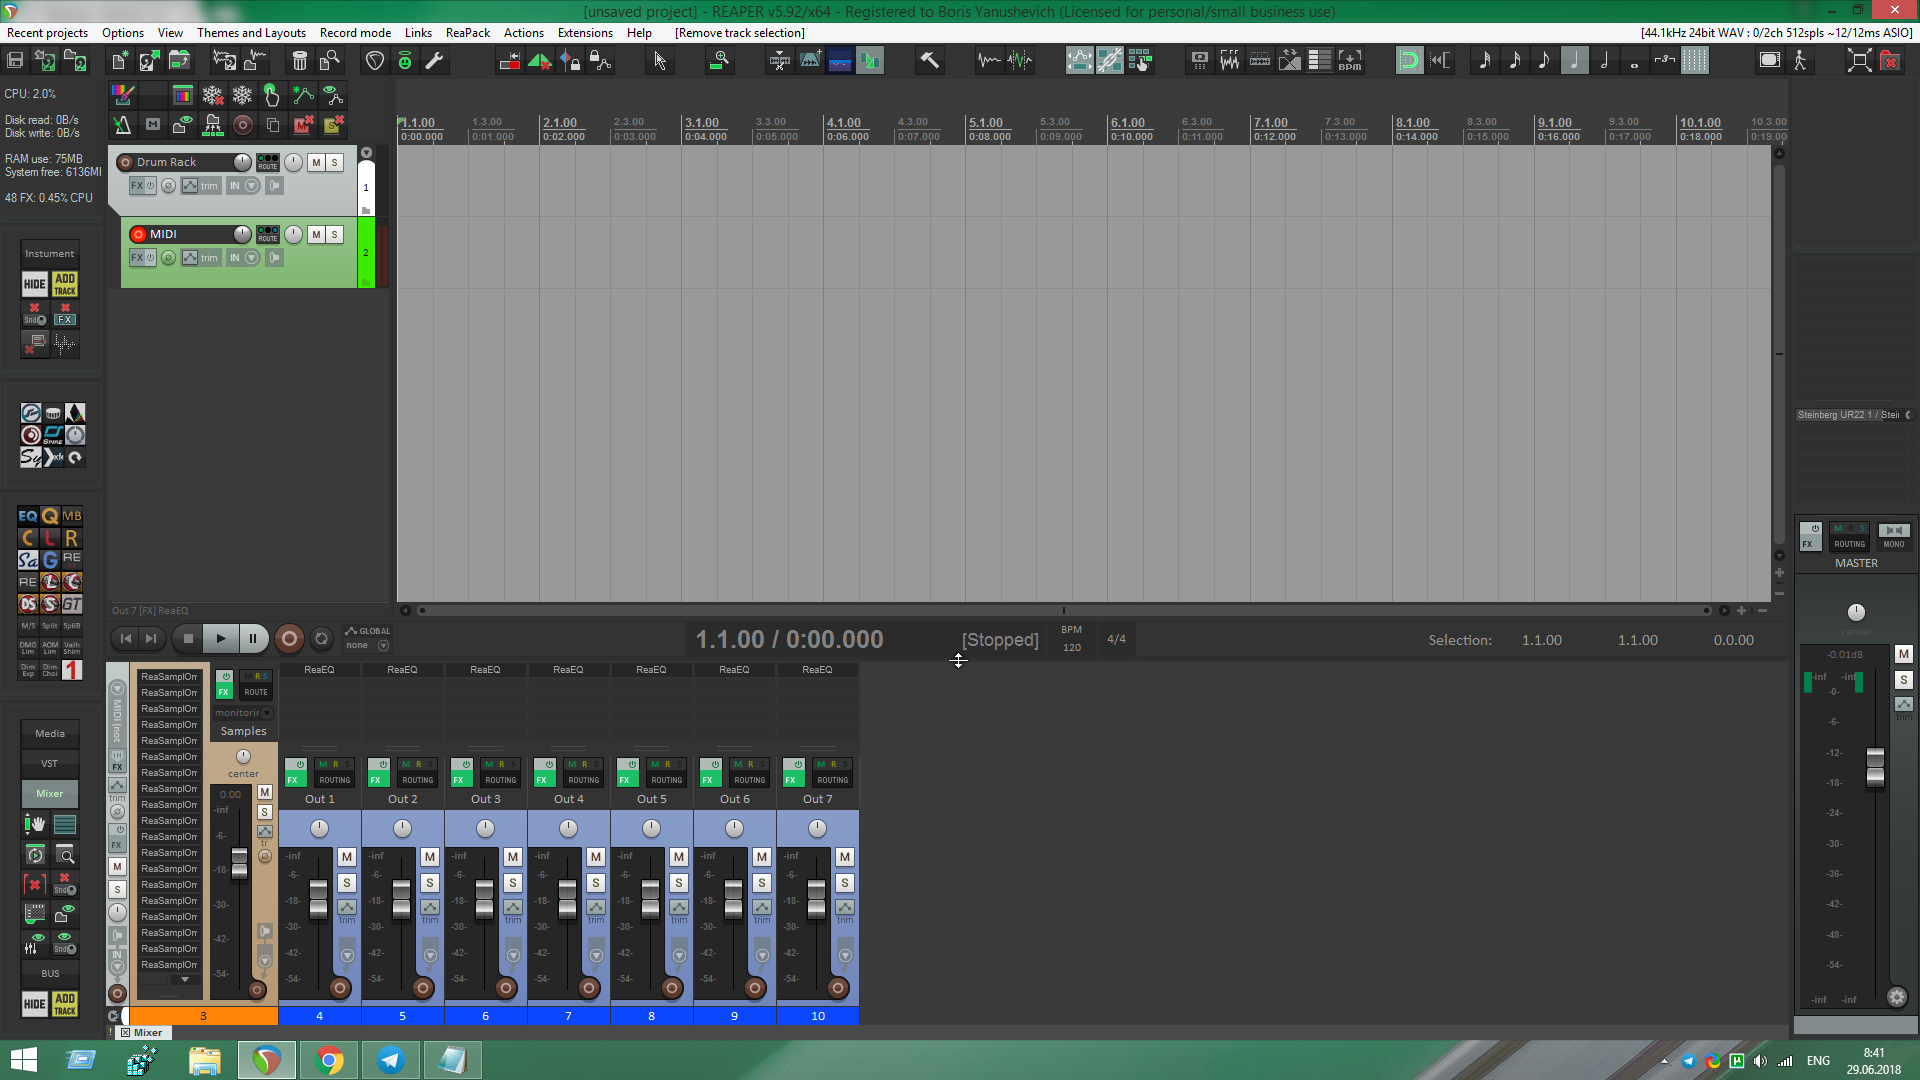Toggle the metronome icon in toolbar

coord(122,125)
